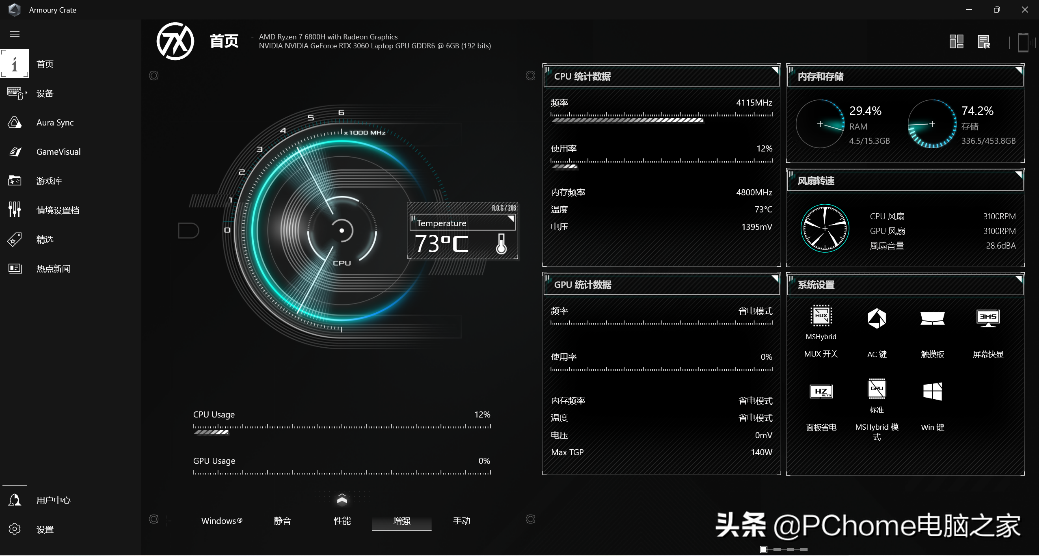Expand the 系统设置 panel corner

tap(1019, 278)
